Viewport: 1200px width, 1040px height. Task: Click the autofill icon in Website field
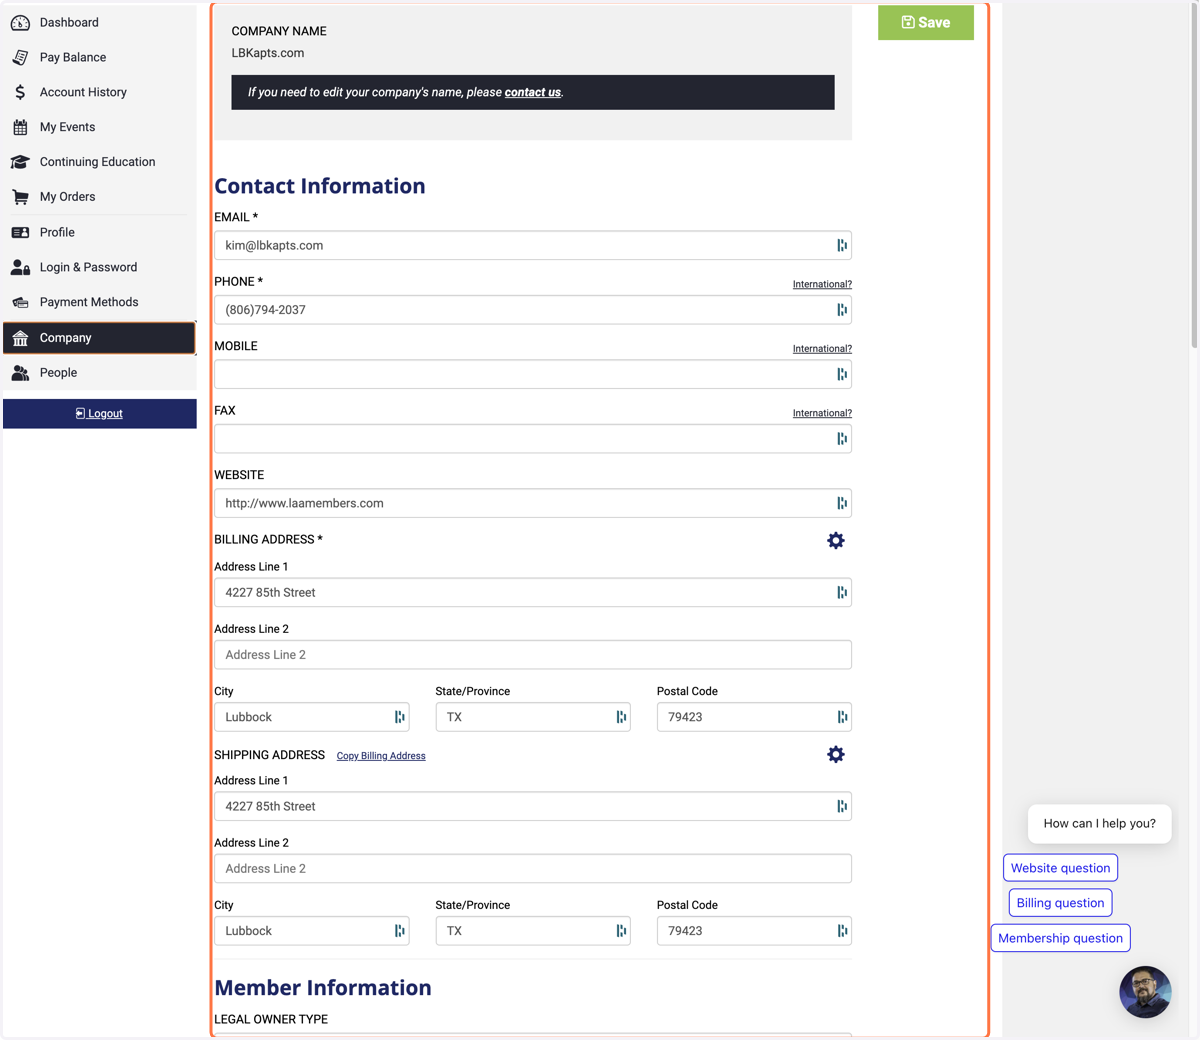842,503
